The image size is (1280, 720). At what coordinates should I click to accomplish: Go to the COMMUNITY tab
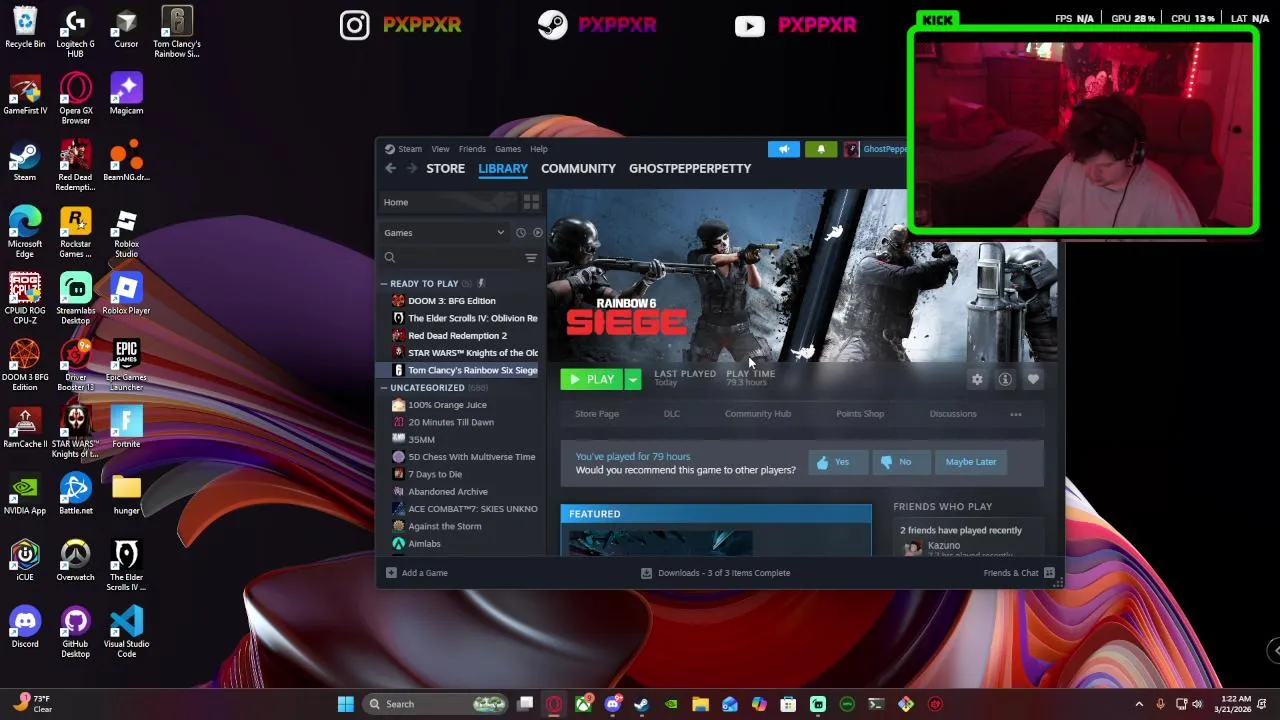click(x=578, y=168)
